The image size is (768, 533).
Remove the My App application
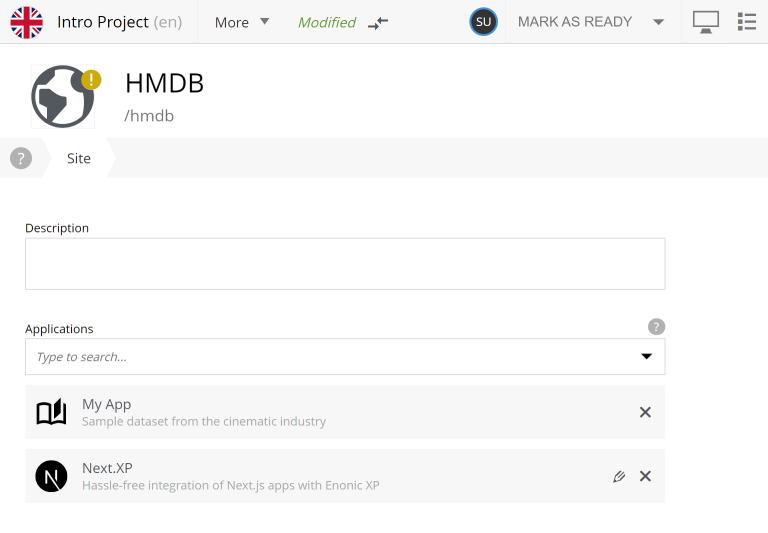tap(645, 412)
